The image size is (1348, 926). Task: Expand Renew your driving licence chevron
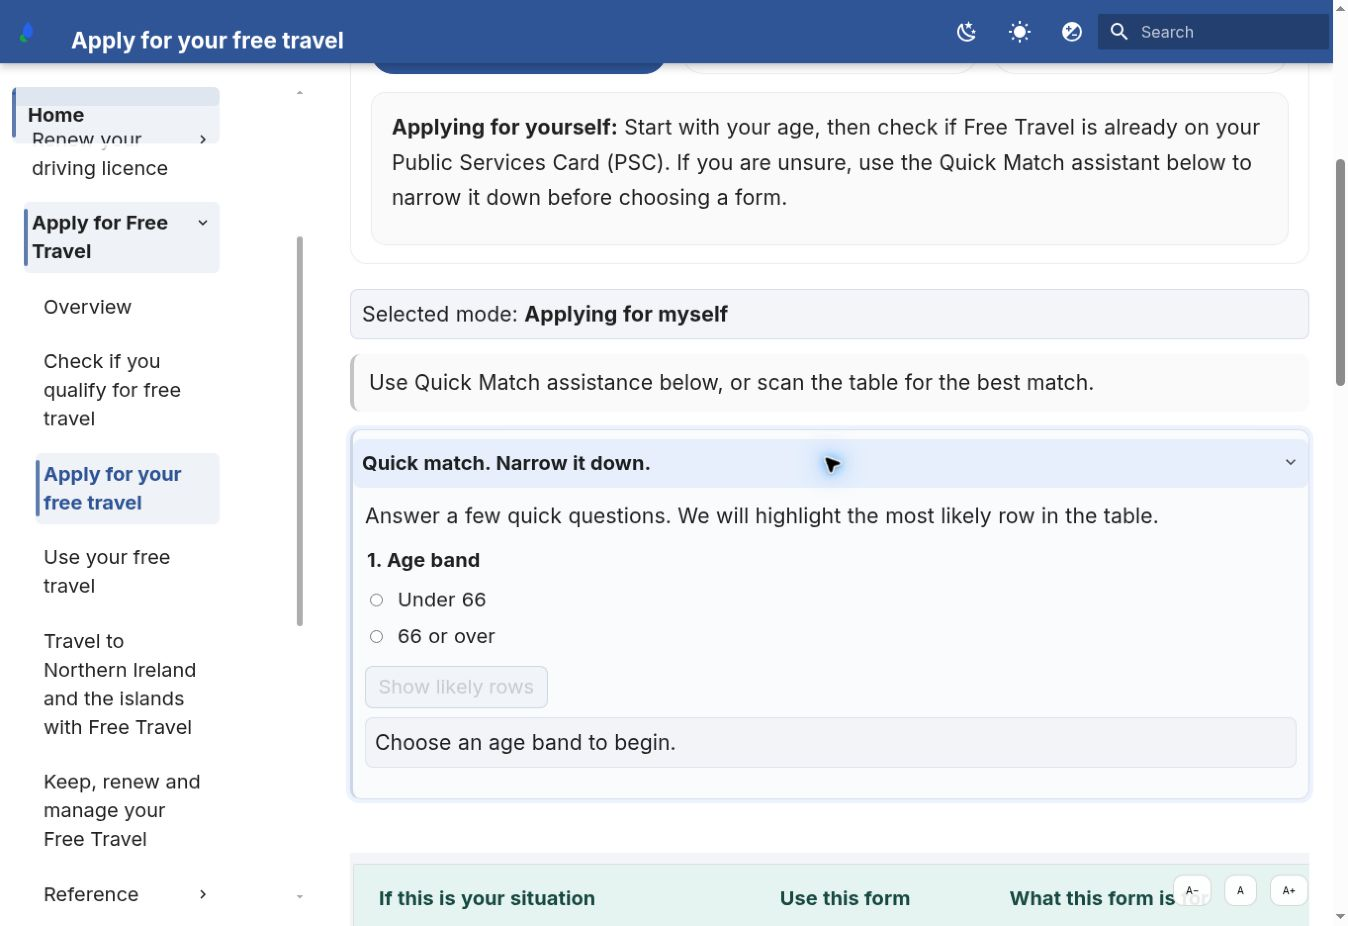pyautogui.click(x=203, y=139)
